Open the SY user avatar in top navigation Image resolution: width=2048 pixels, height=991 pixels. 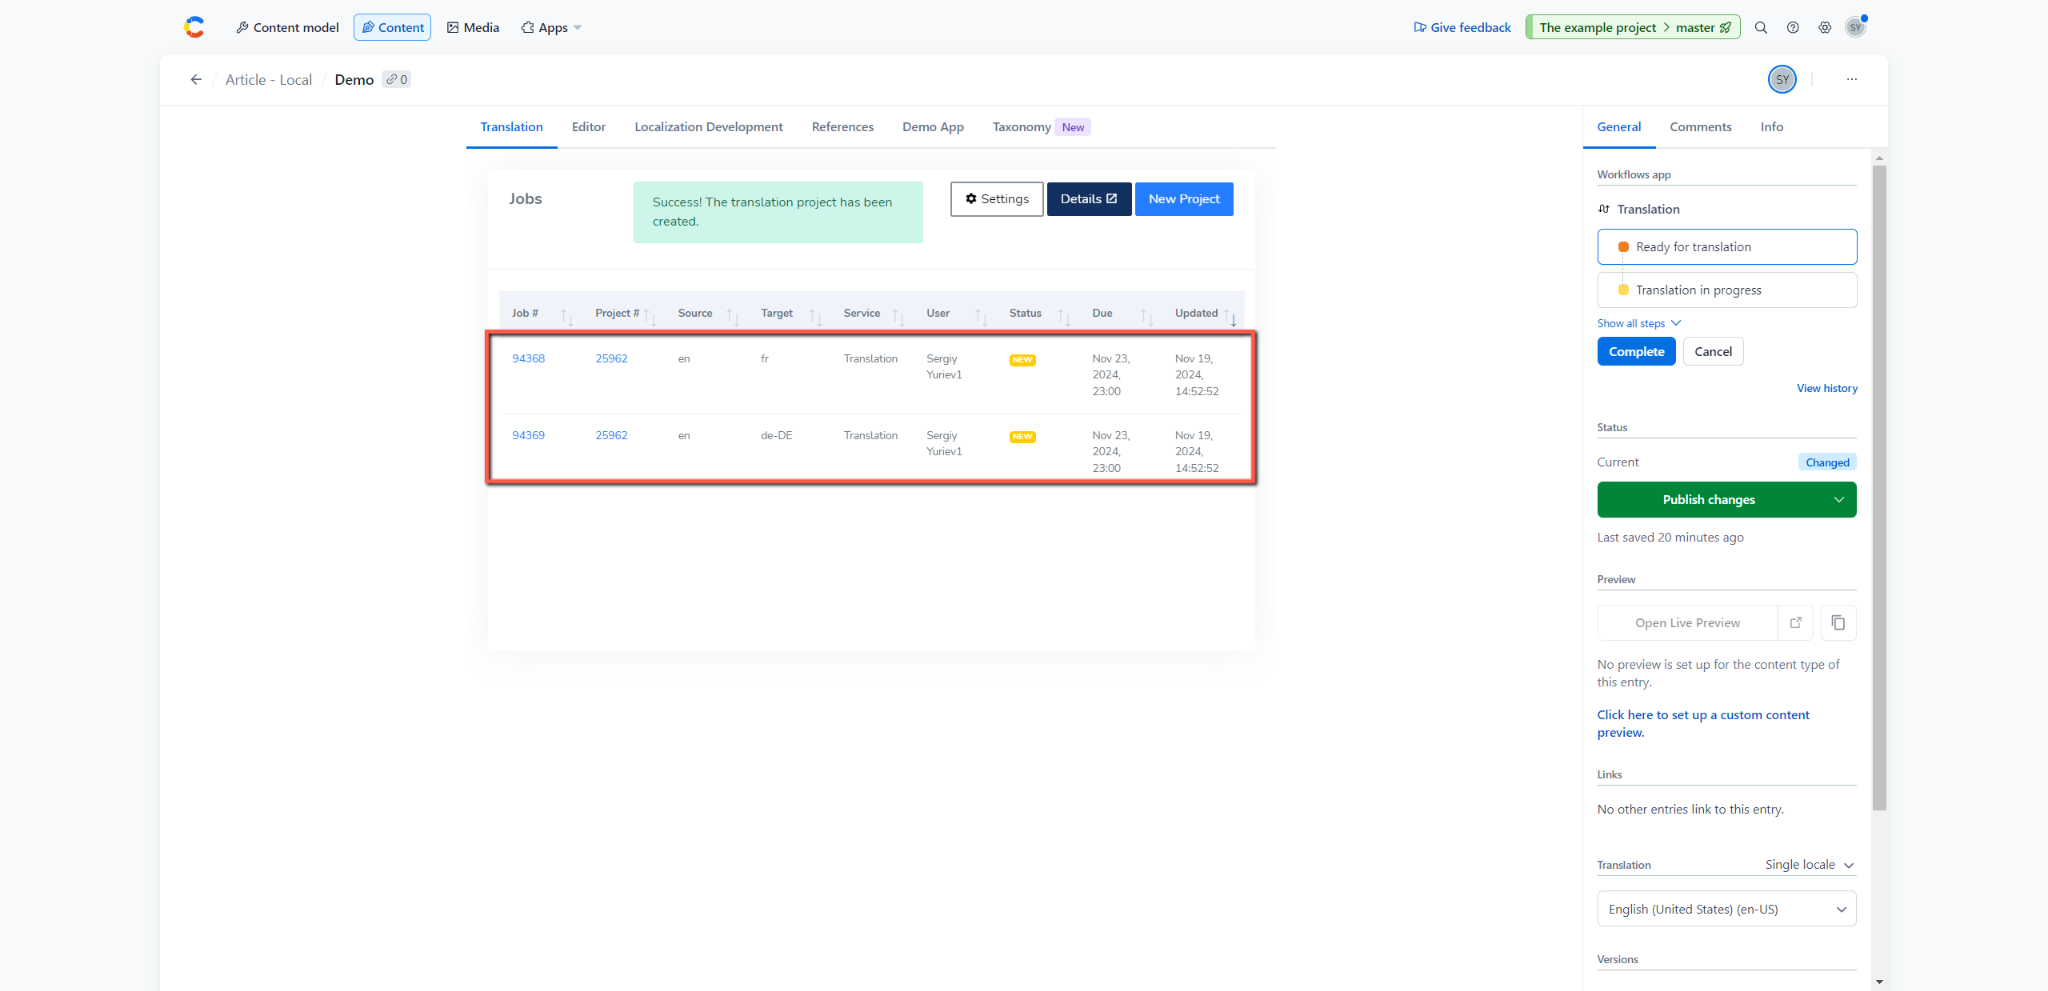(x=1856, y=27)
